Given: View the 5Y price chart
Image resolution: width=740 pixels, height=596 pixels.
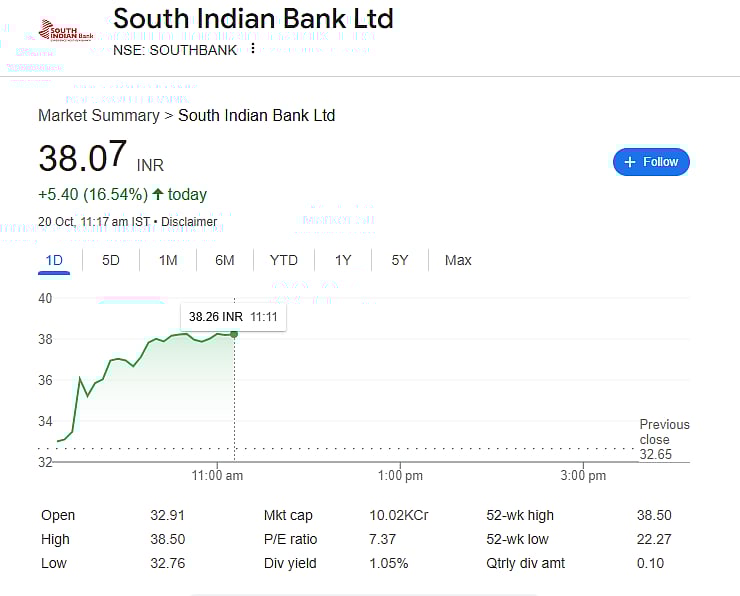Looking at the screenshot, I should click(400, 260).
